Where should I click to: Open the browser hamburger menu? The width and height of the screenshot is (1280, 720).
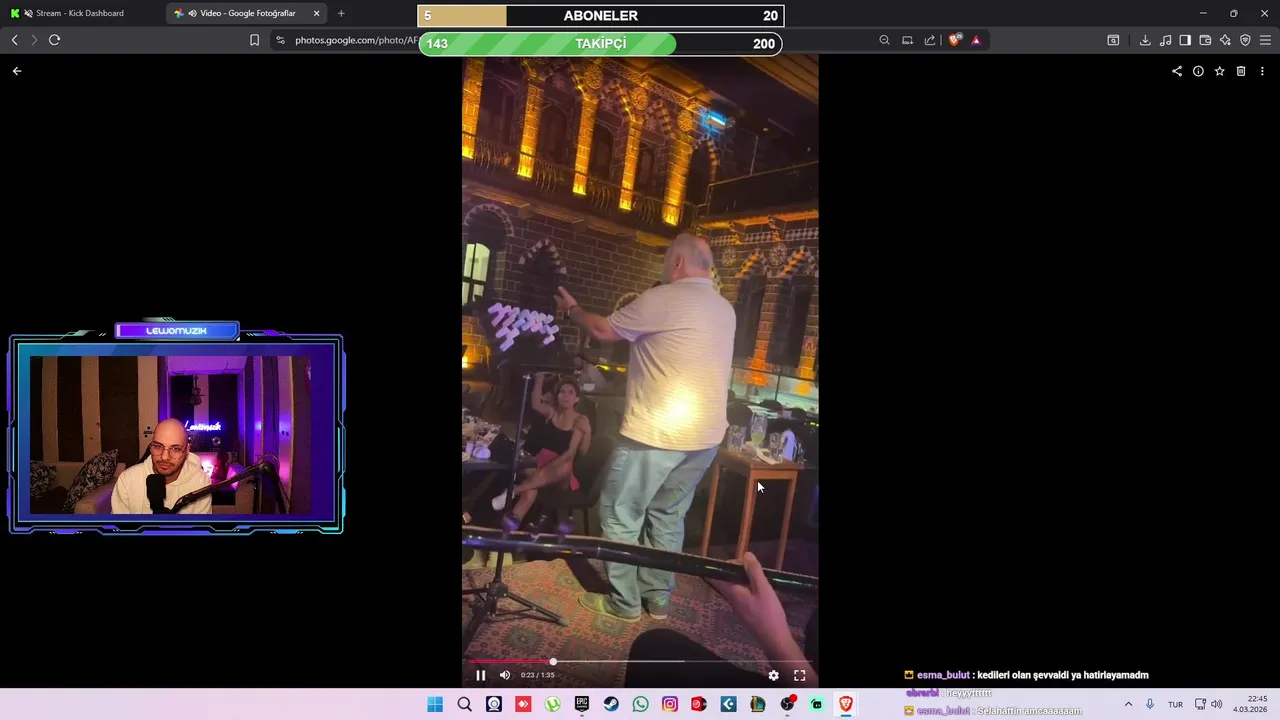coord(1265,40)
